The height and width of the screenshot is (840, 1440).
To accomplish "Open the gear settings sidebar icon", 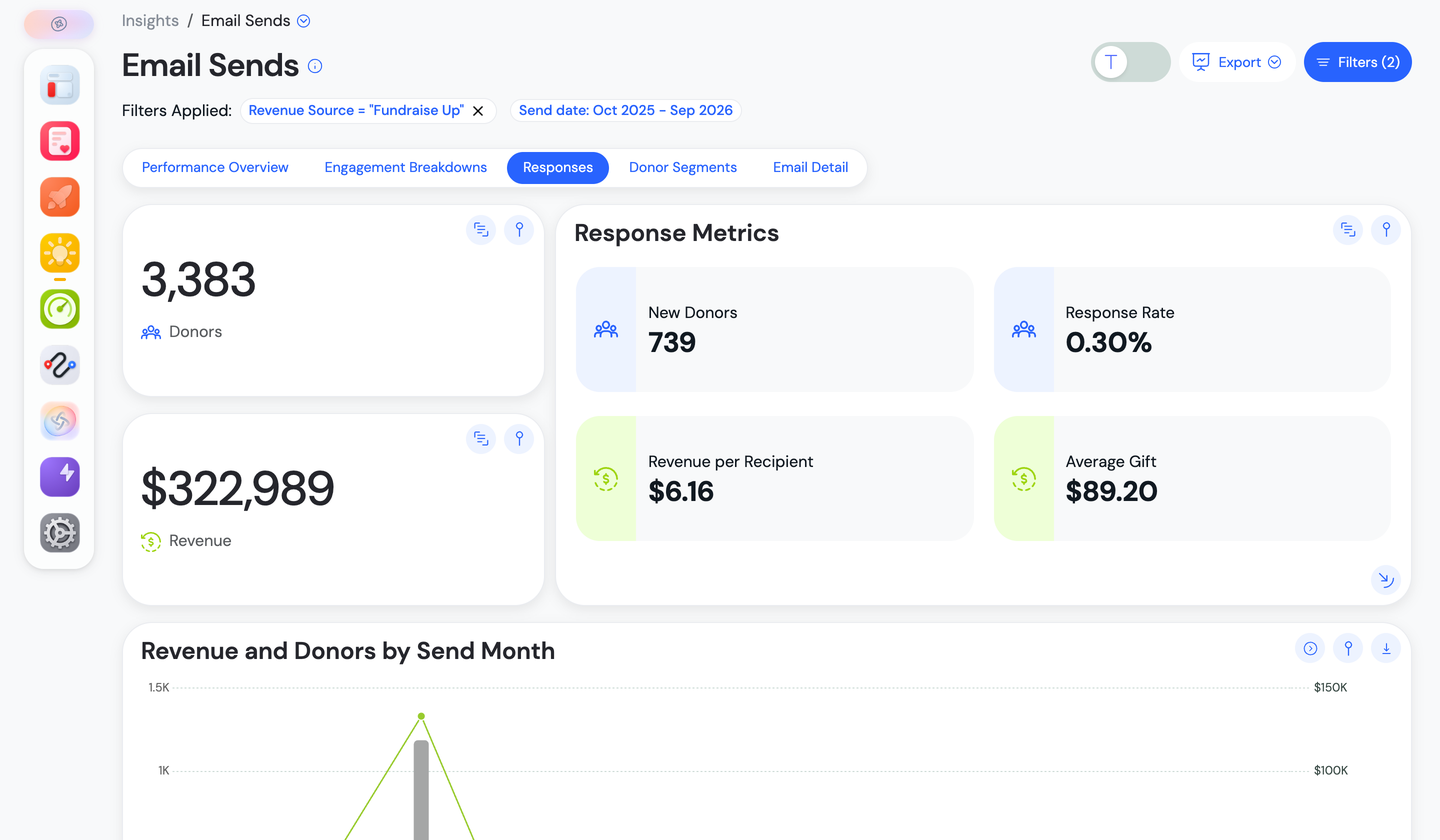I will (60, 533).
